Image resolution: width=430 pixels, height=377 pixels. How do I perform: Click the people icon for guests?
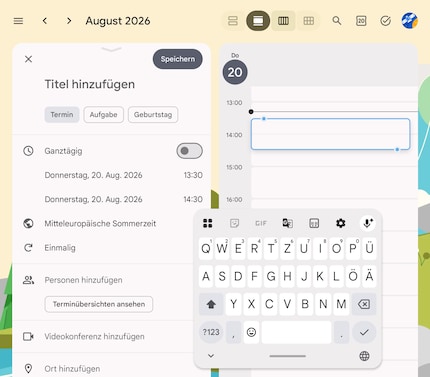pyautogui.click(x=28, y=280)
